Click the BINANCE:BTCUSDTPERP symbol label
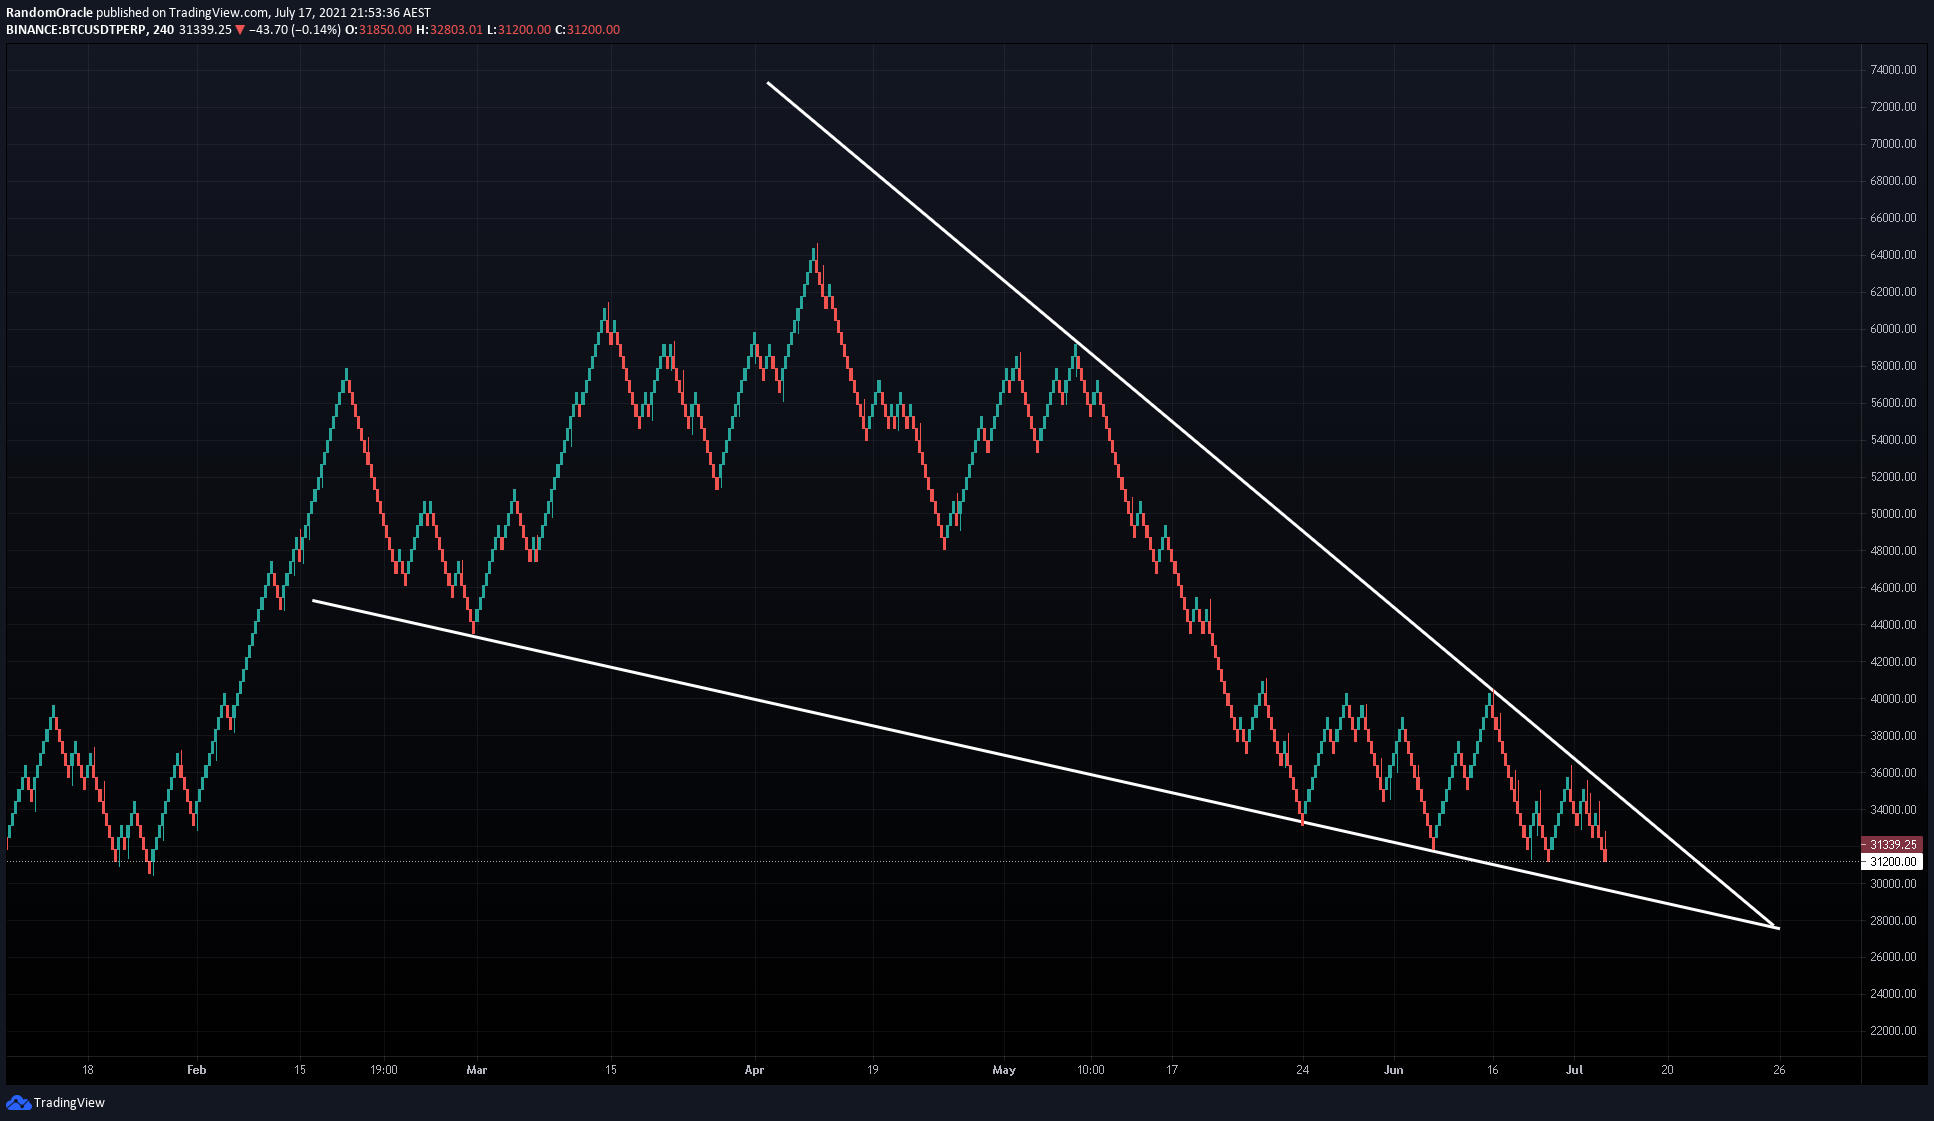The width and height of the screenshot is (1934, 1121). point(76,30)
